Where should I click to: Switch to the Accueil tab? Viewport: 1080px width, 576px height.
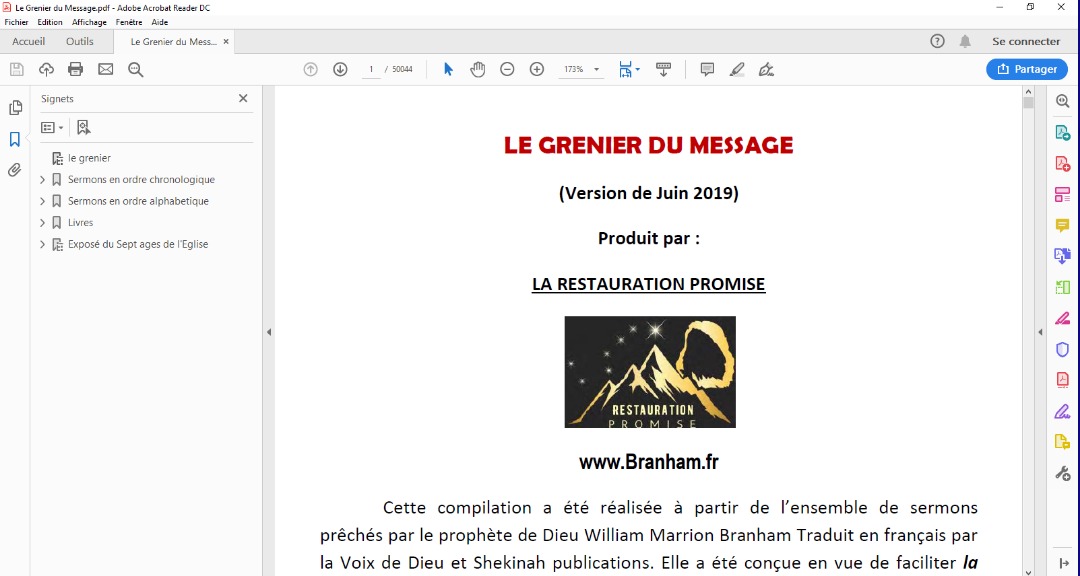[28, 41]
